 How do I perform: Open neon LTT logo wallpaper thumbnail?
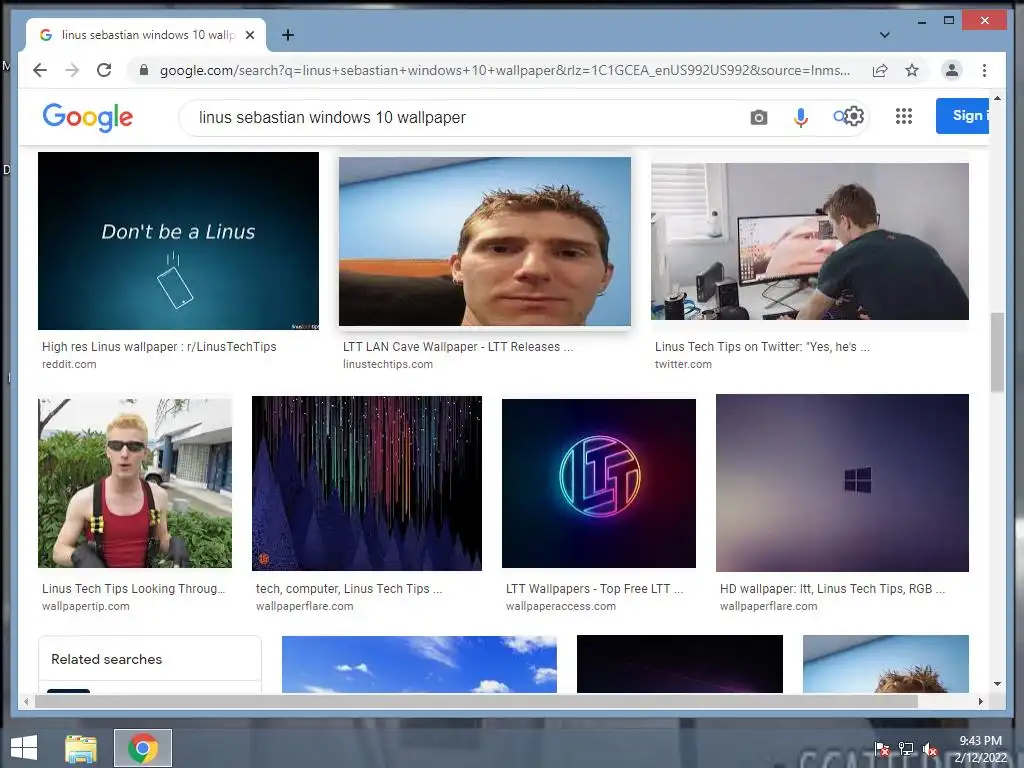pos(599,483)
